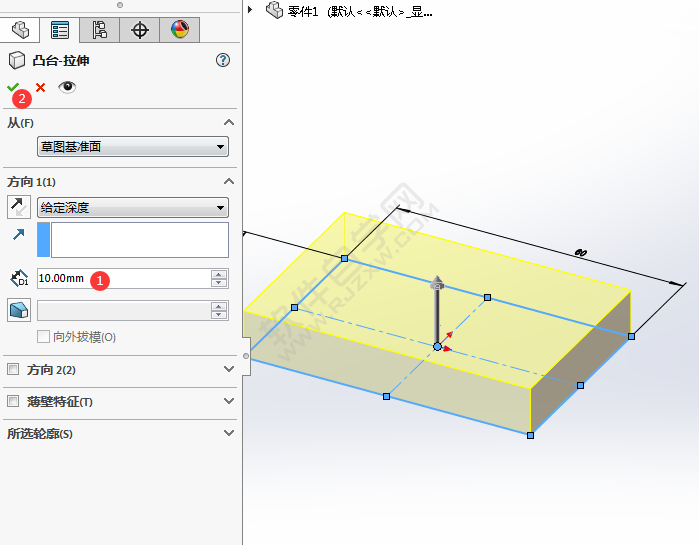Click the D1 depth icon
This screenshot has width=699, height=545.
pyautogui.click(x=19, y=278)
